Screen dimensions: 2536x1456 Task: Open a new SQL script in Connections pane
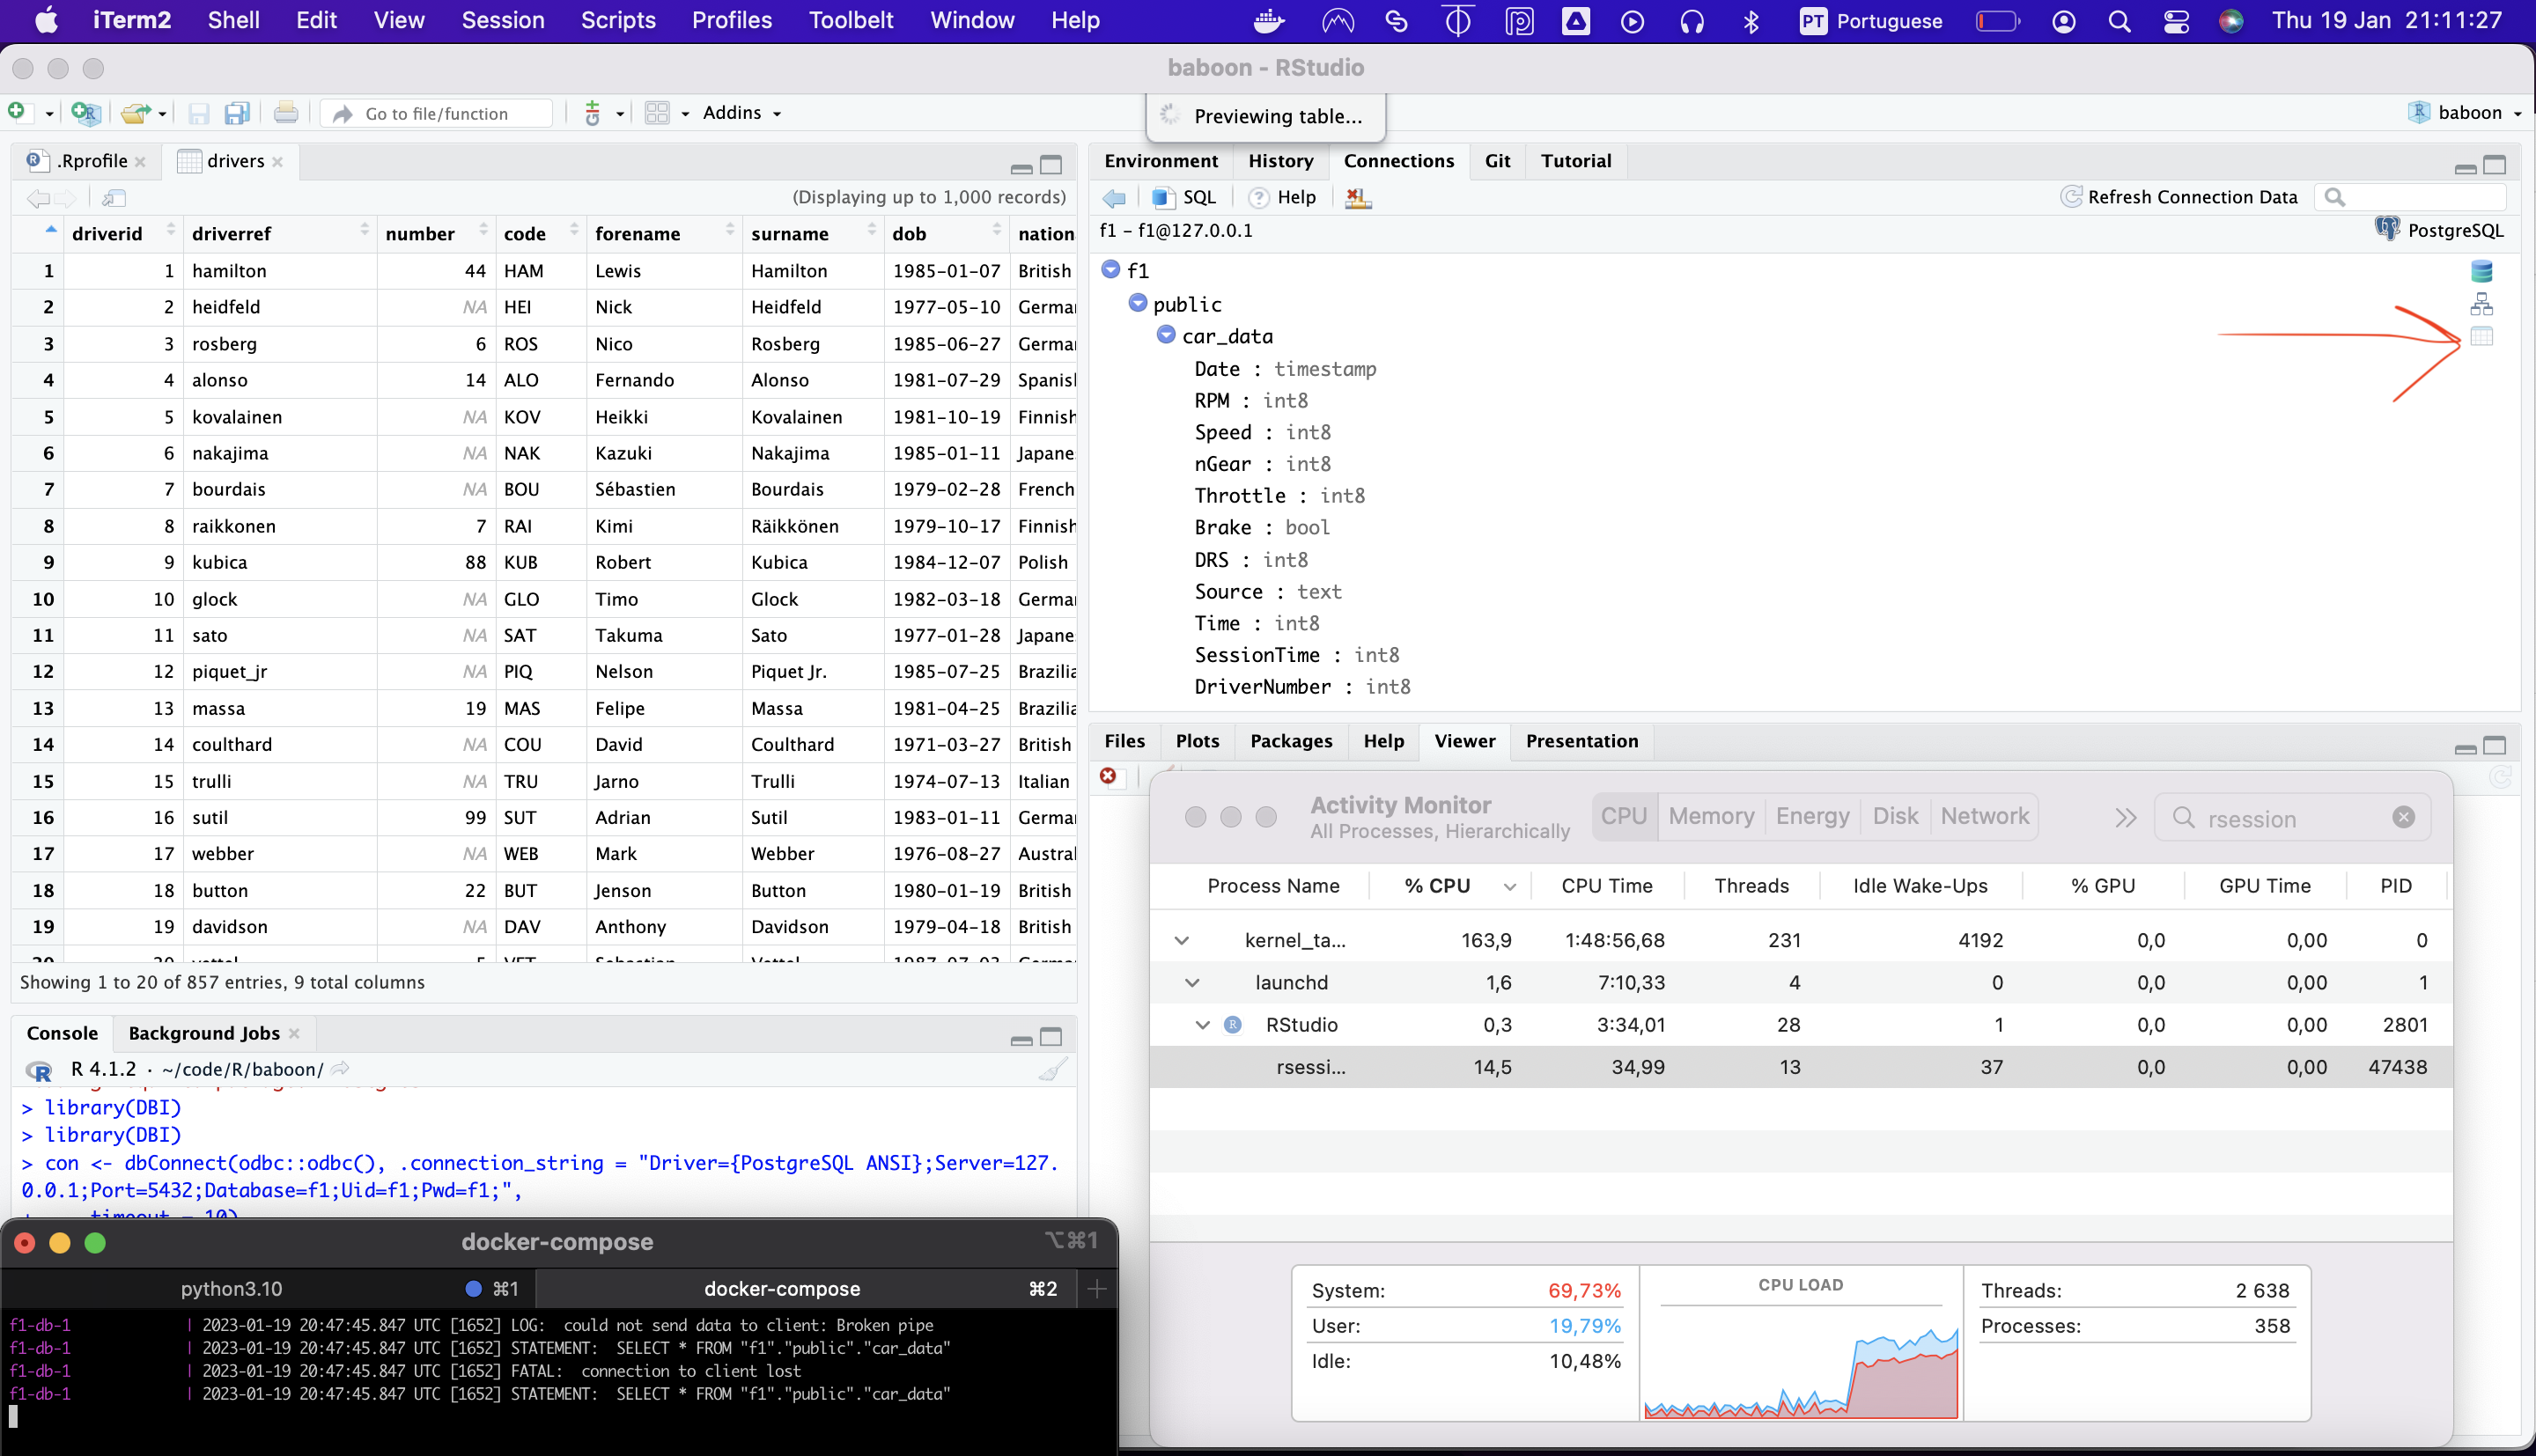click(1185, 197)
